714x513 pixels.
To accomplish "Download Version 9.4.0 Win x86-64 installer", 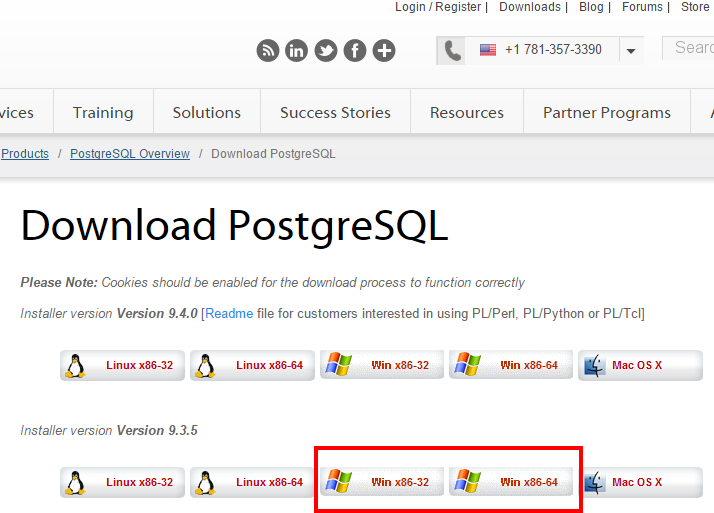I will tap(511, 365).
